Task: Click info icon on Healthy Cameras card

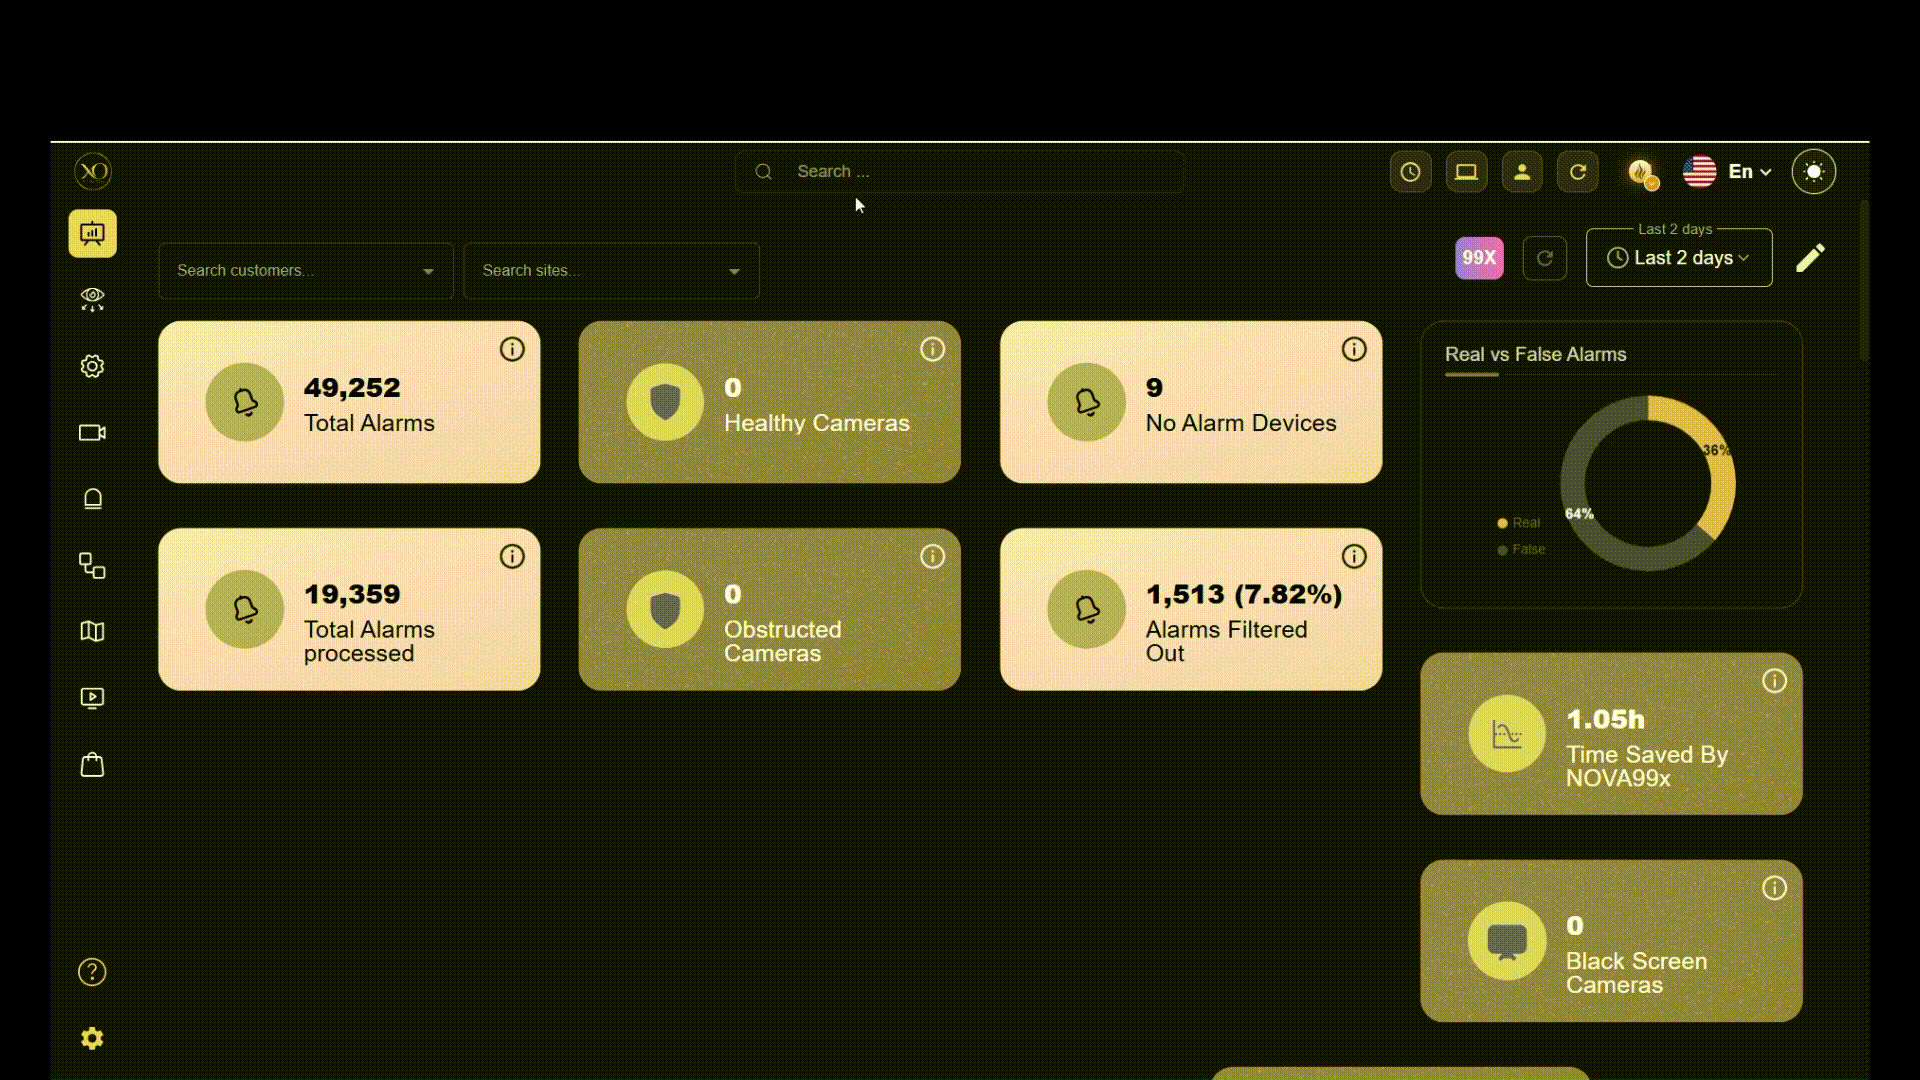Action: pyautogui.click(x=933, y=349)
